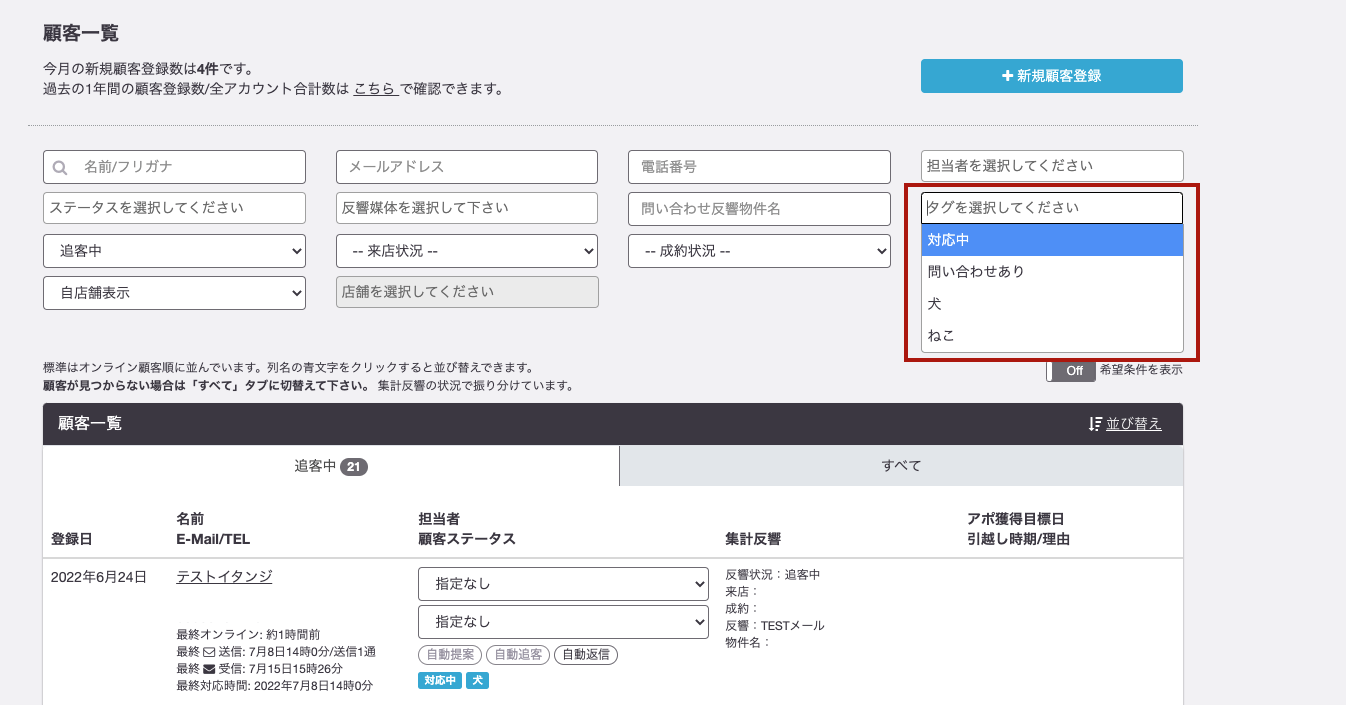The image size is (1346, 705).
Task: Switch to the 追客中 tab
Action: (x=331, y=466)
